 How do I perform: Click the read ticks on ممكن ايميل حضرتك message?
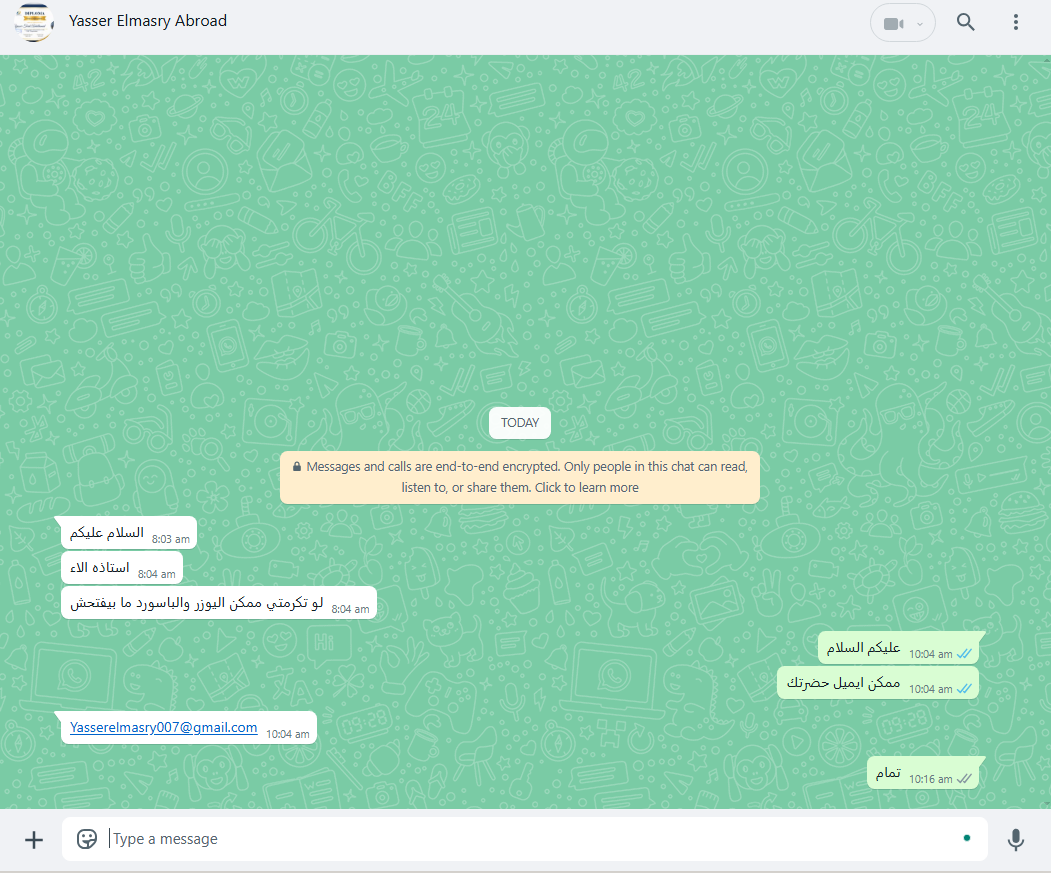[x=964, y=689]
